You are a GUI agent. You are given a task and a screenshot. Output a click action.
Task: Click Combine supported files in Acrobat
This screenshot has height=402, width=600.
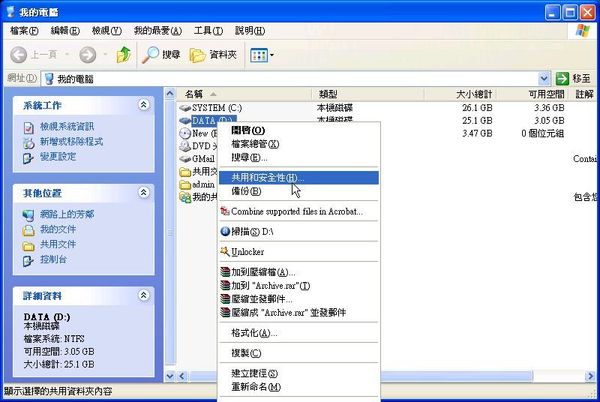click(299, 212)
